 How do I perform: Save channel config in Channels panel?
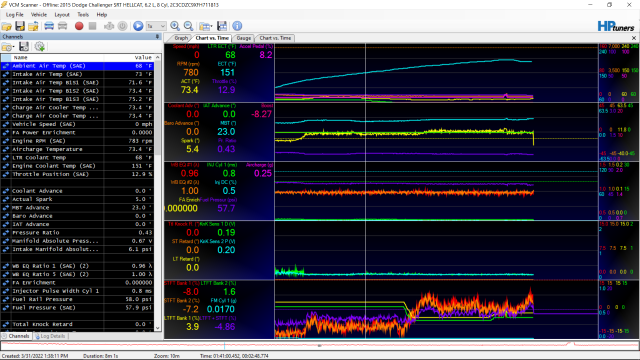24,47
